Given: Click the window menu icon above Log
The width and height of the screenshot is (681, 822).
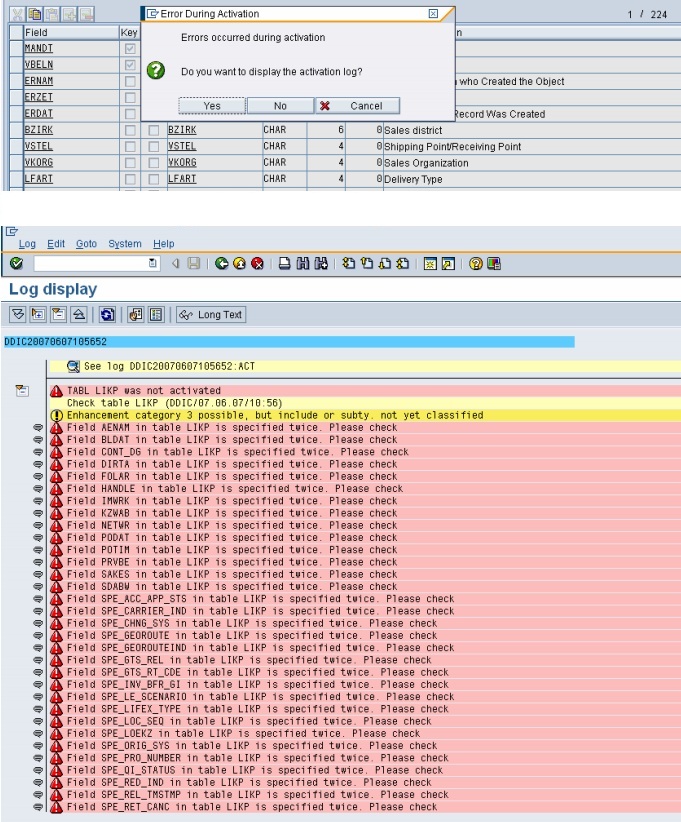Looking at the screenshot, I should point(12,231).
